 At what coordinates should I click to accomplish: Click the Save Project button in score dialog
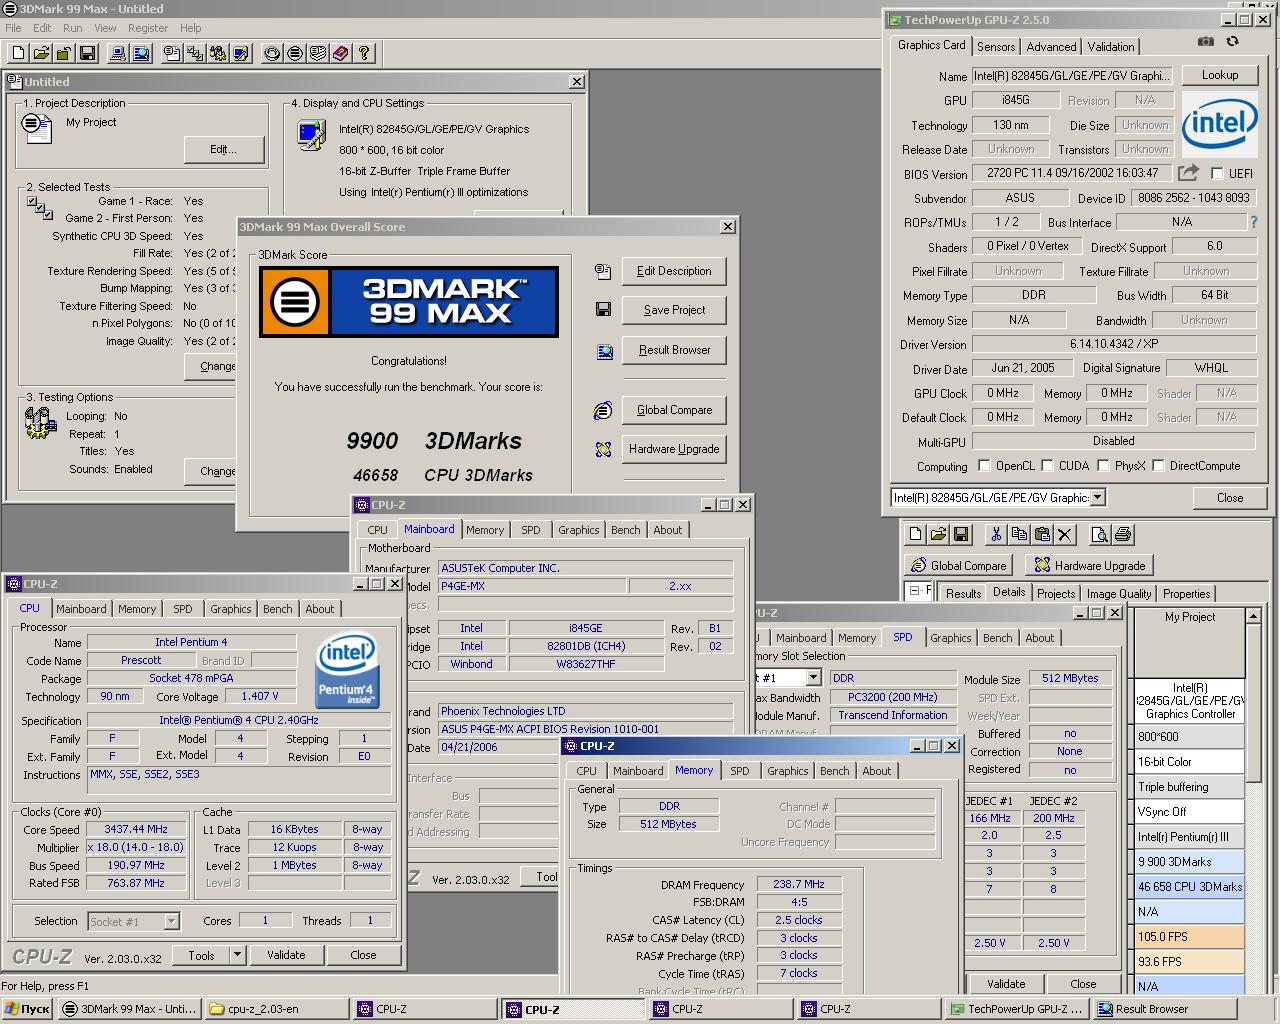click(x=674, y=310)
